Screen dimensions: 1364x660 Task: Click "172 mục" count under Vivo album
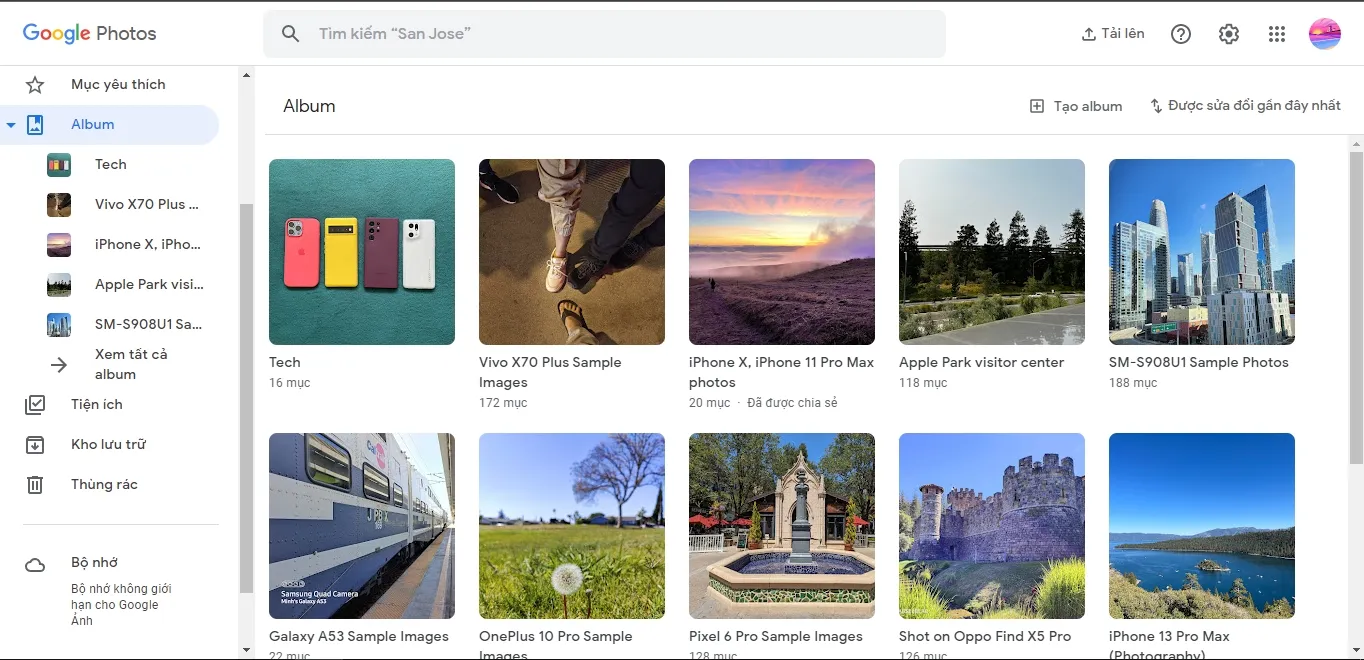click(503, 403)
